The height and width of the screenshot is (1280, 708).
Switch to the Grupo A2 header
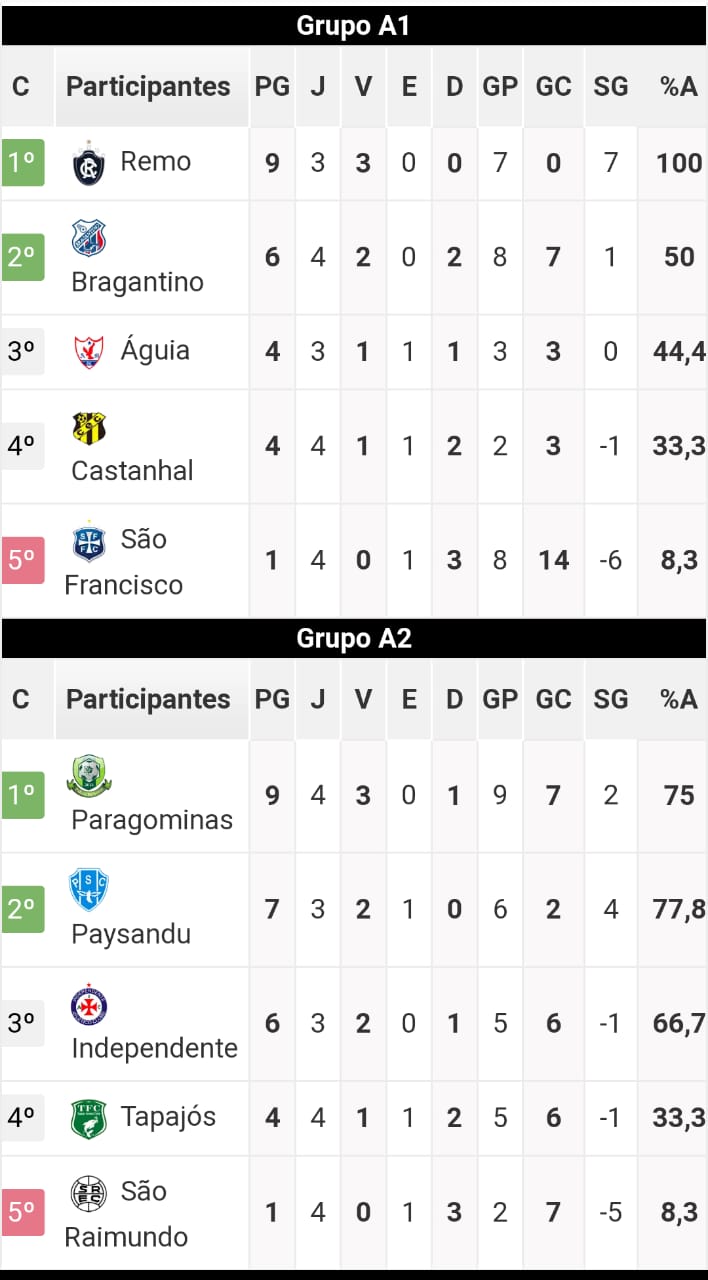point(354,639)
